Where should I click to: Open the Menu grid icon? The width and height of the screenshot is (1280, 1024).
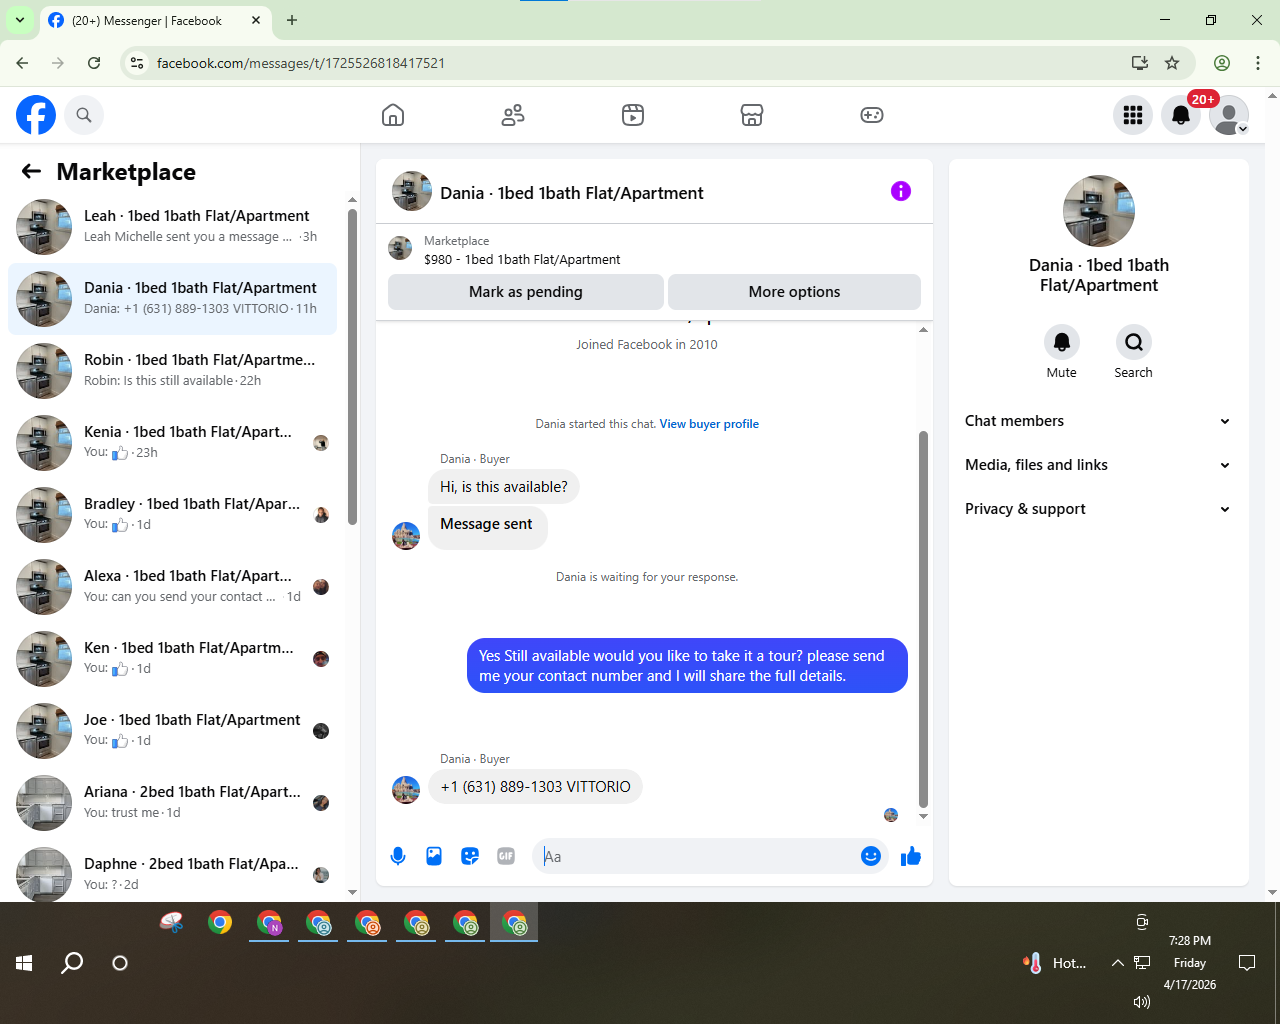tap(1133, 115)
